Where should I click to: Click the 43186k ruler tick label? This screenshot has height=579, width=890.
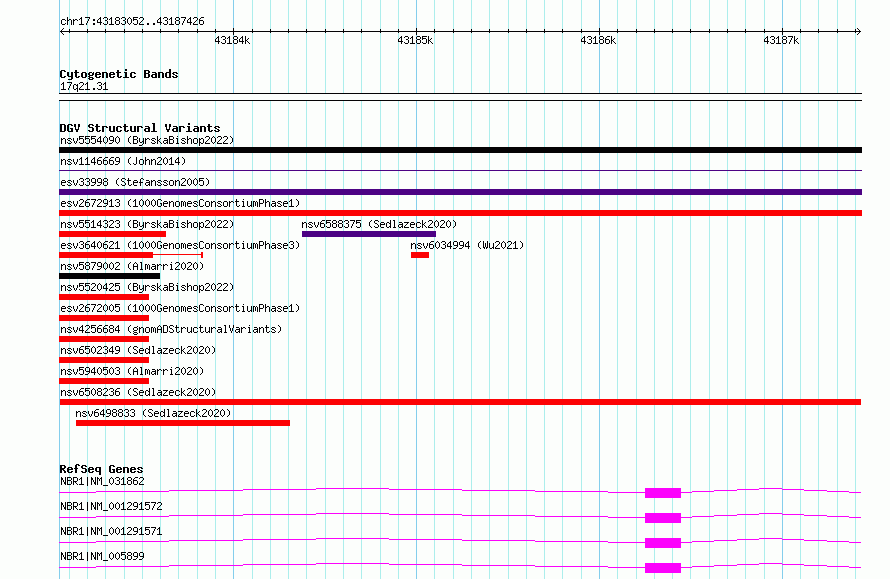598,40
